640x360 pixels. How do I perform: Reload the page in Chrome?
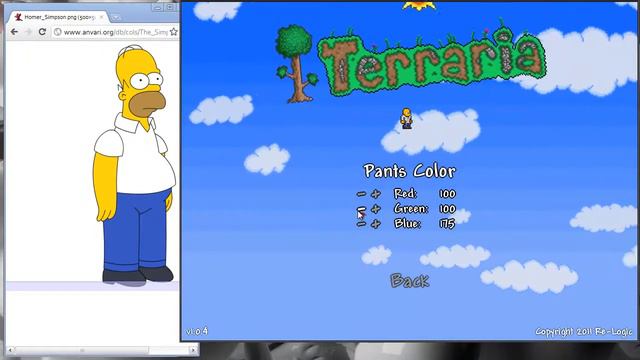tap(42, 31)
